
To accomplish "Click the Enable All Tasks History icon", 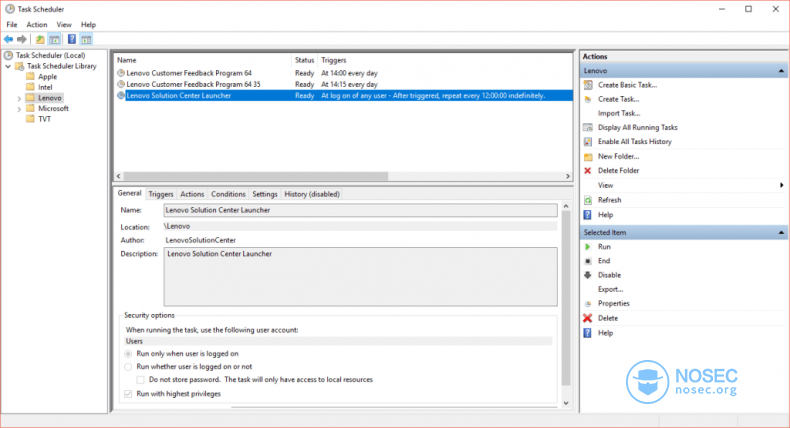I will click(x=588, y=142).
